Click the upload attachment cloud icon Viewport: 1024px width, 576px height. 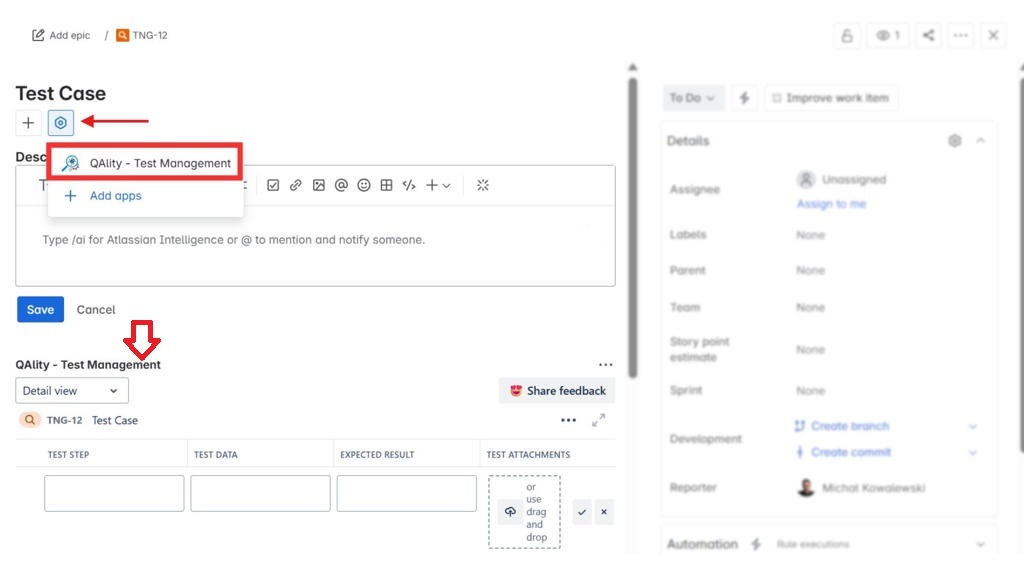pos(510,512)
